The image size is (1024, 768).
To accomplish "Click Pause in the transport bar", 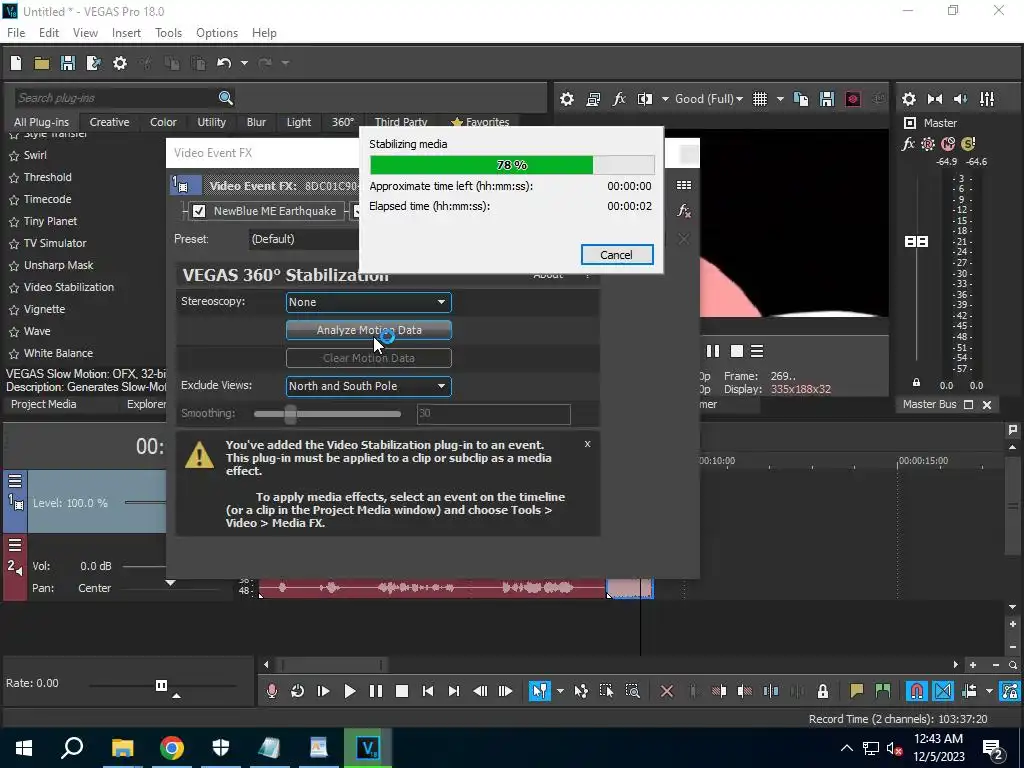I will (376, 691).
